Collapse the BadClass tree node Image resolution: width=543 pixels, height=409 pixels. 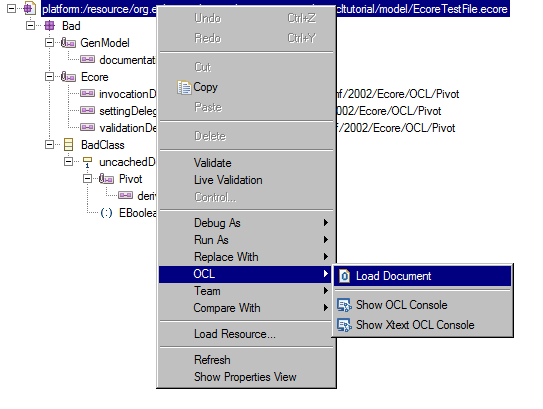(50, 144)
